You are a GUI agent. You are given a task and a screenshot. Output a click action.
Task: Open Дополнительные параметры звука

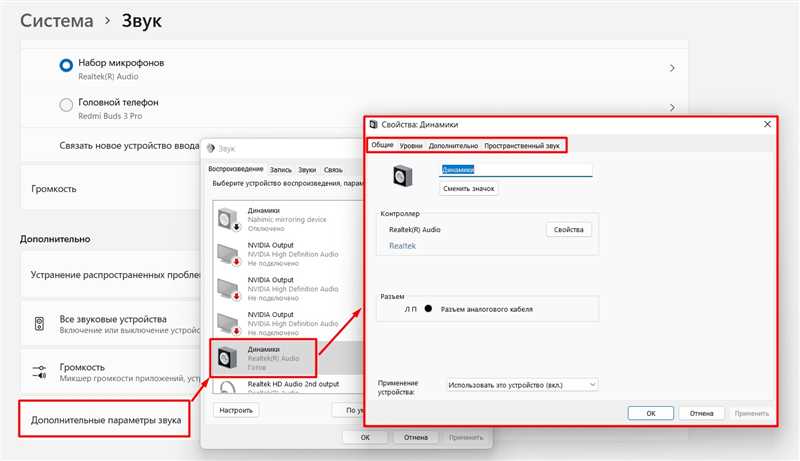(106, 420)
